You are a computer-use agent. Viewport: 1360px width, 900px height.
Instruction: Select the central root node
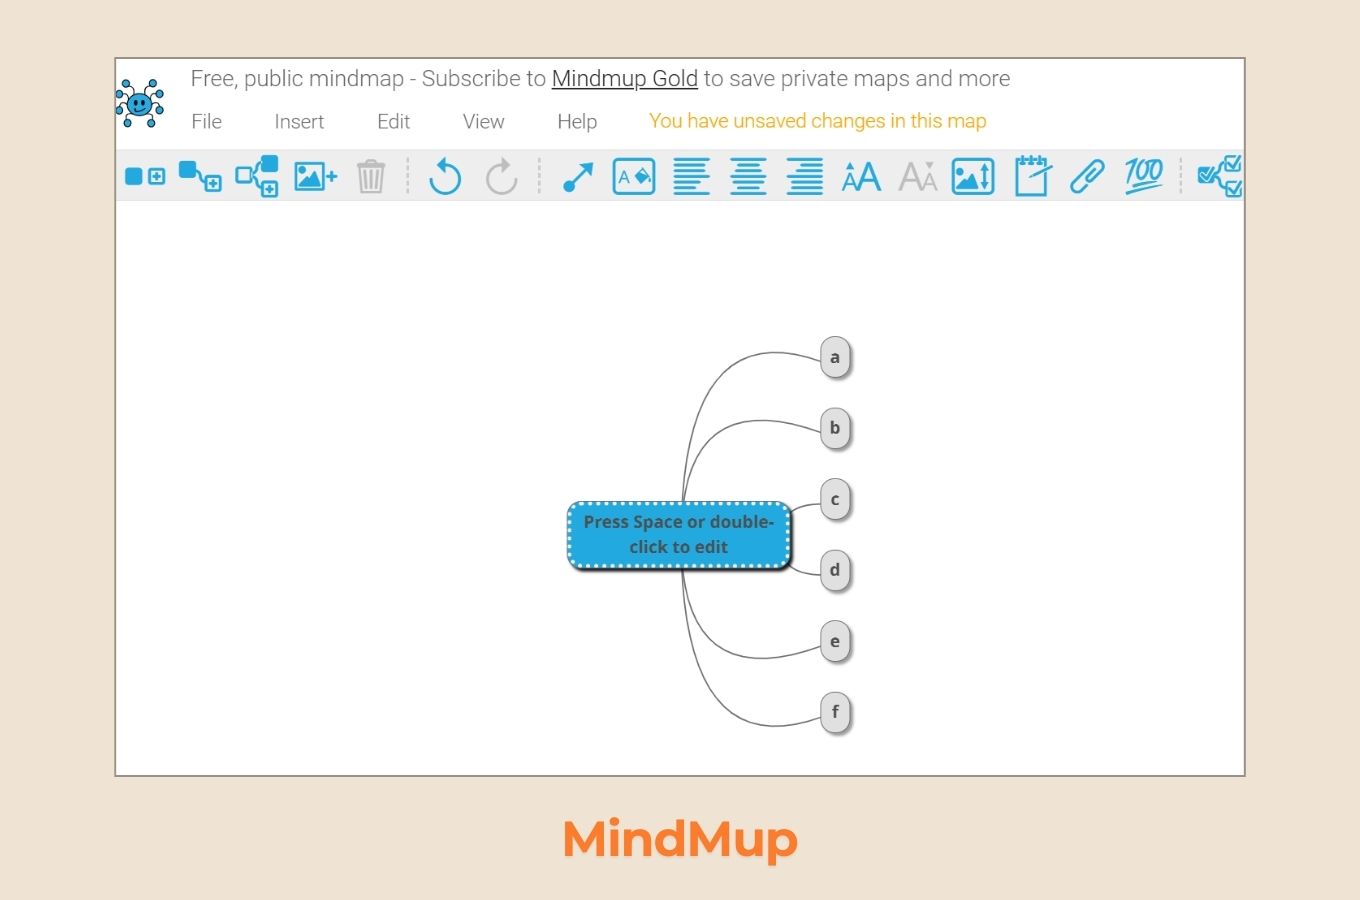679,535
